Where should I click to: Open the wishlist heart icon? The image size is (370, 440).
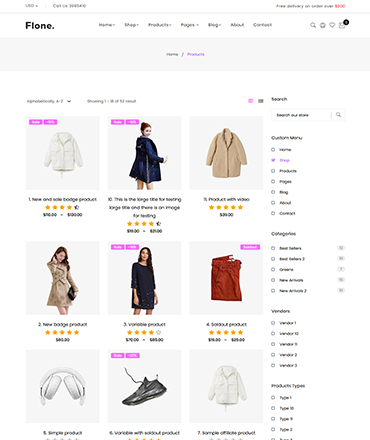coord(332,25)
